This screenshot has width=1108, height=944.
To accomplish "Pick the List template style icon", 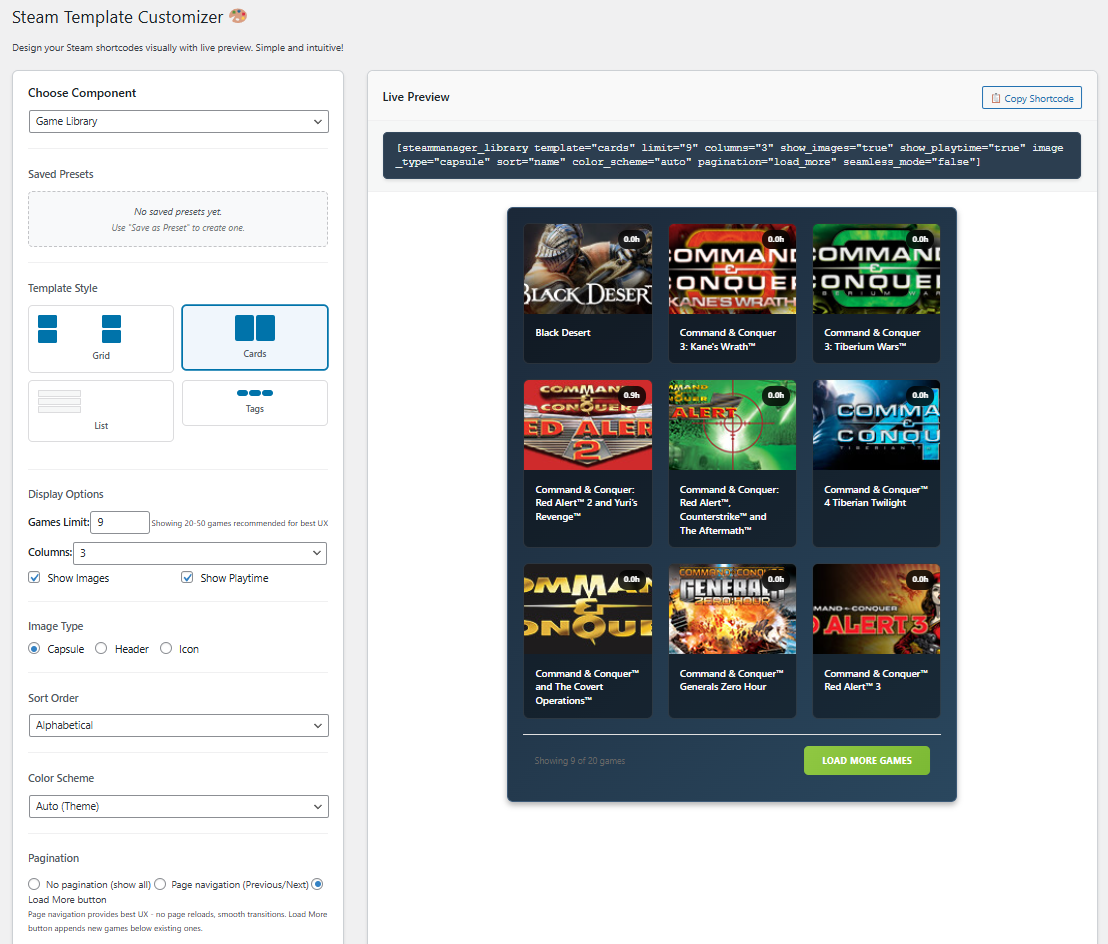I will tap(59, 401).
